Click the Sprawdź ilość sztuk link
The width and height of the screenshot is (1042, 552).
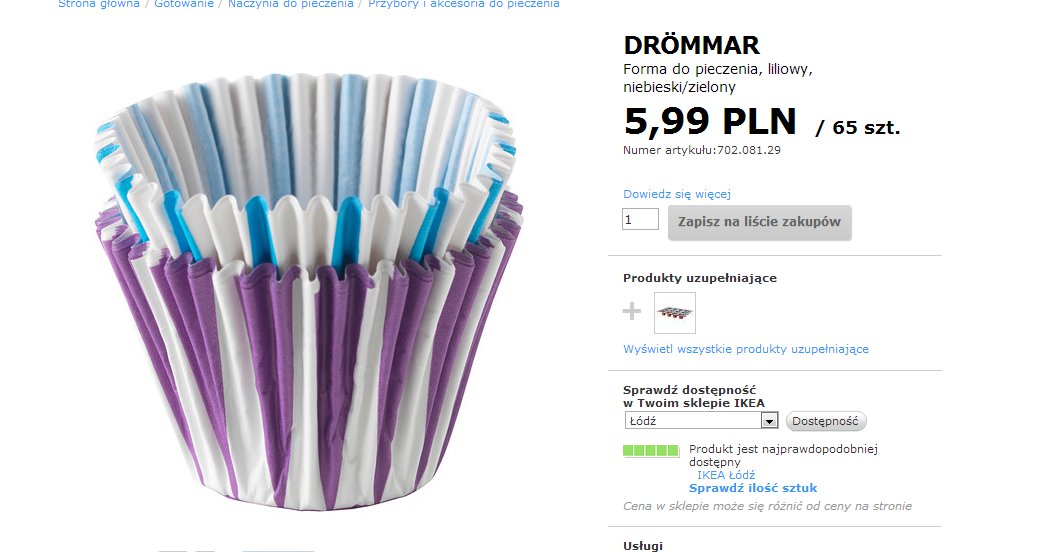pos(752,488)
